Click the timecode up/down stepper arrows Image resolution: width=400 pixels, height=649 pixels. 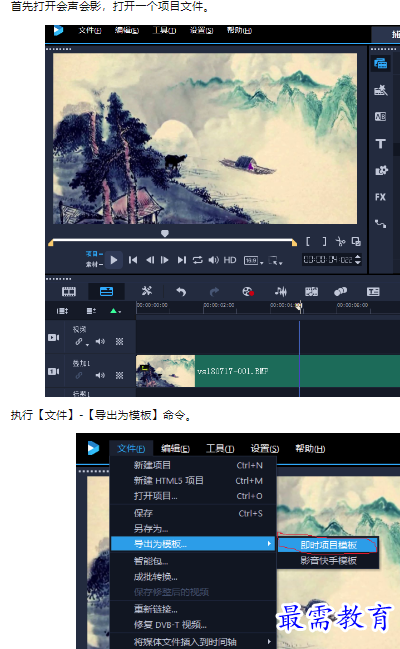[x=357, y=260]
